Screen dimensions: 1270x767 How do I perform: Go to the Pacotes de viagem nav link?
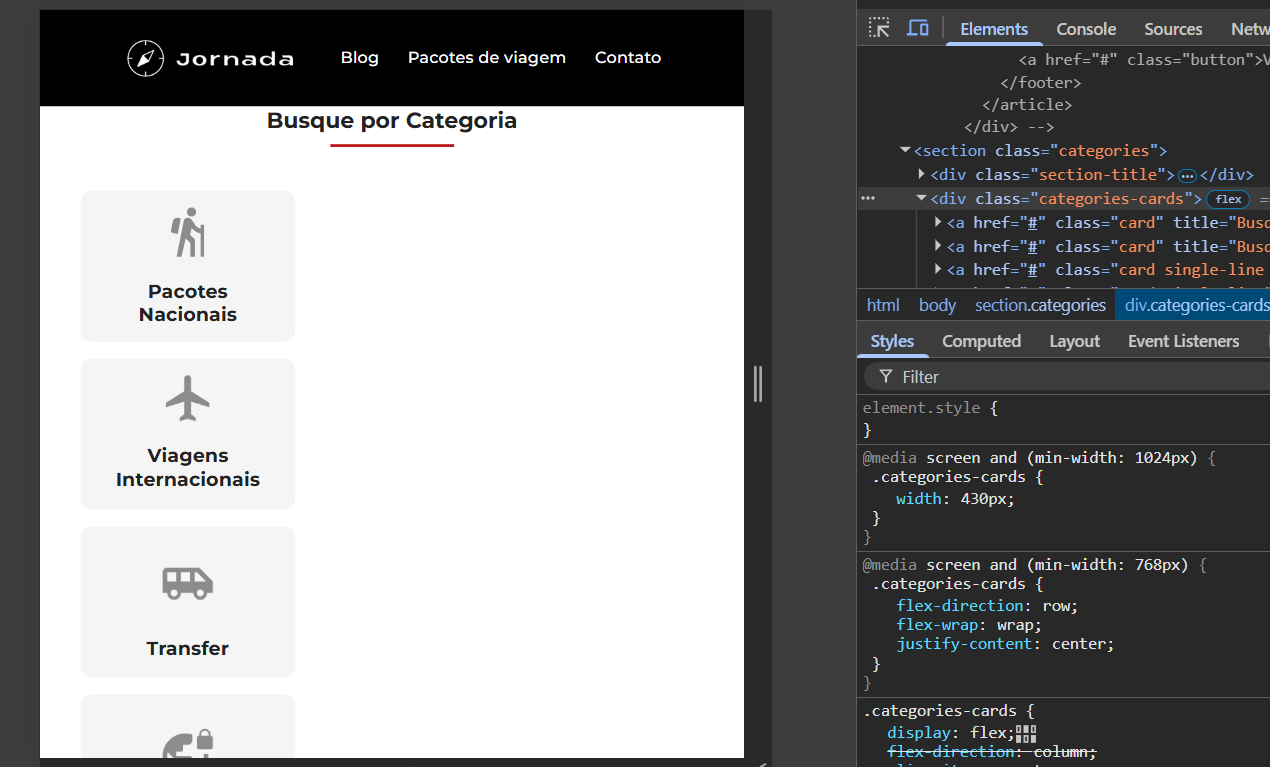[x=487, y=58]
